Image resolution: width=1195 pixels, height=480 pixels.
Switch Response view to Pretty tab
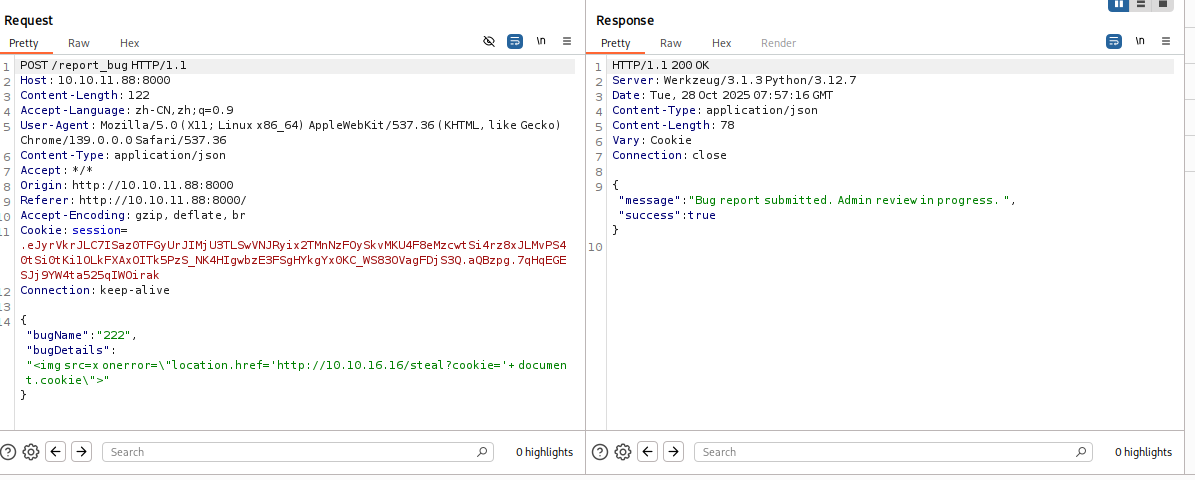click(616, 43)
